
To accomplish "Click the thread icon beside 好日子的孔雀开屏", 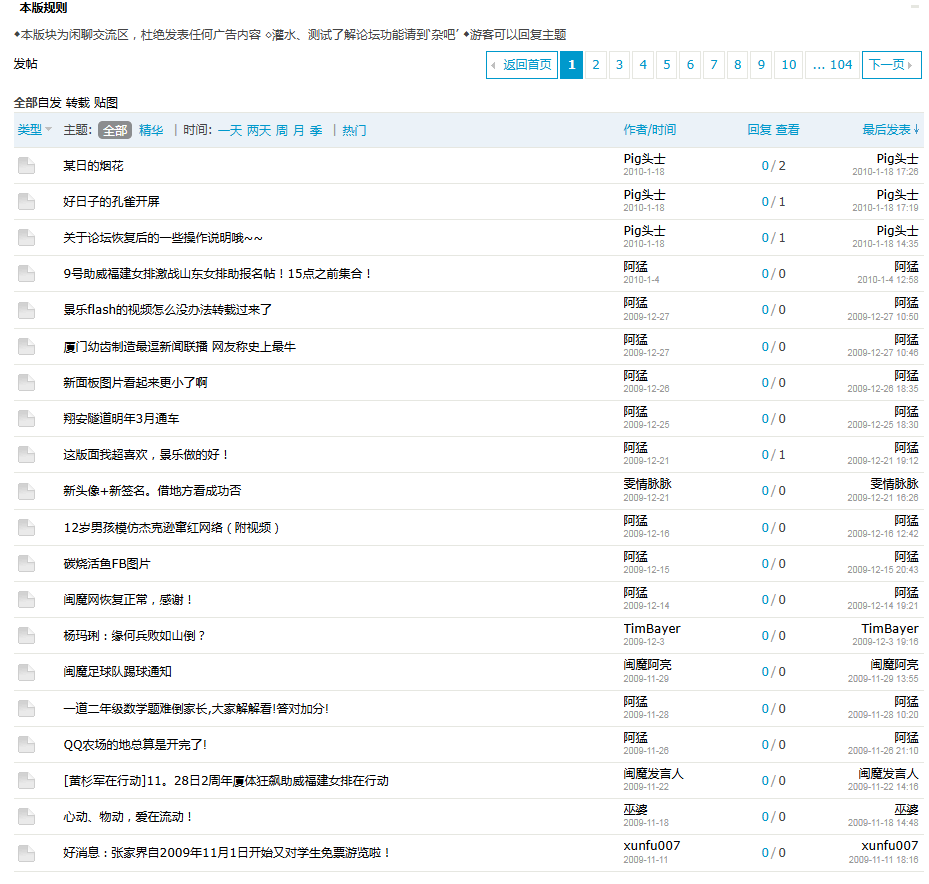I will (26, 201).
